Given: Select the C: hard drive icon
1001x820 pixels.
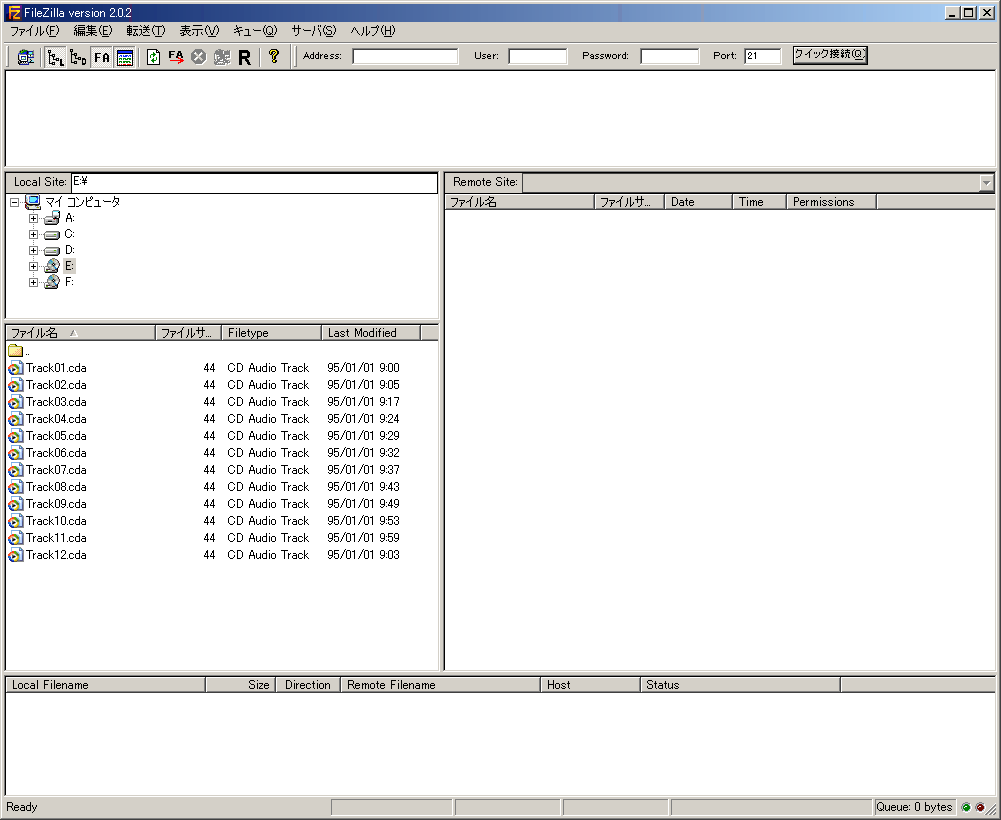Looking at the screenshot, I should pyautogui.click(x=52, y=234).
